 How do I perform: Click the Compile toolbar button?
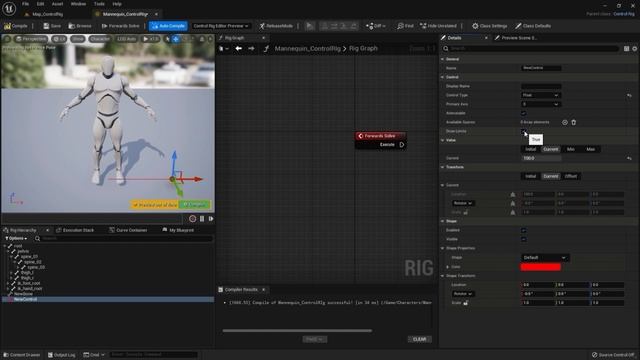tap(16, 26)
